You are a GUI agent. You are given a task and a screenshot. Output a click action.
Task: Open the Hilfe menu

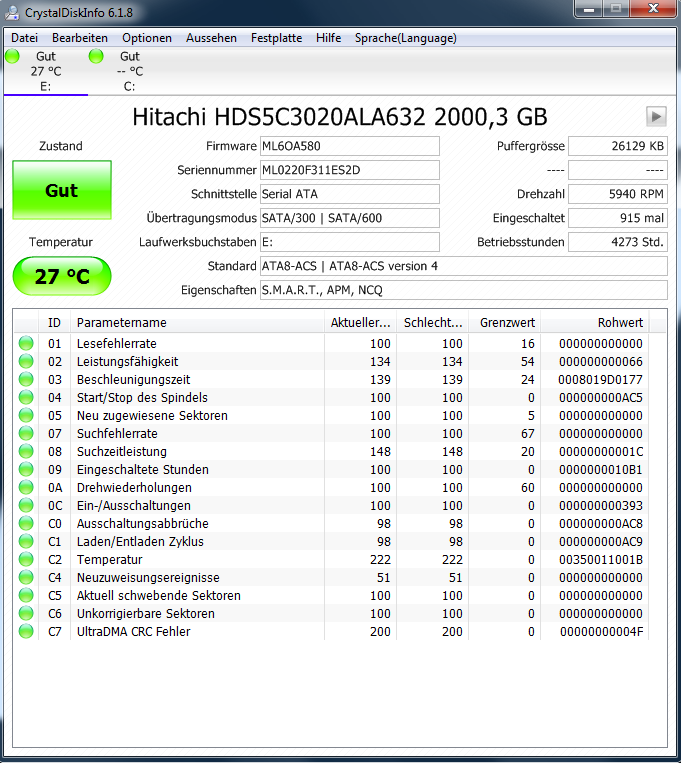(329, 38)
